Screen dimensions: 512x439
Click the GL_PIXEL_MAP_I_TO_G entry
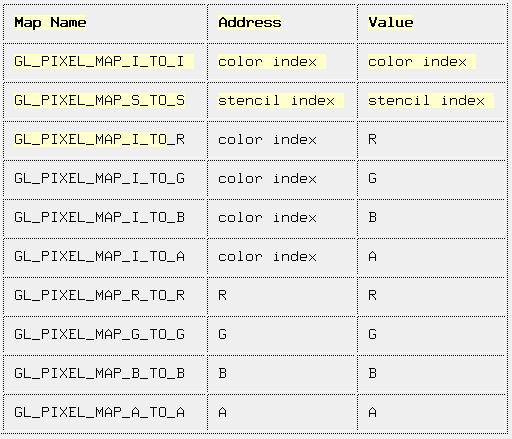99,179
